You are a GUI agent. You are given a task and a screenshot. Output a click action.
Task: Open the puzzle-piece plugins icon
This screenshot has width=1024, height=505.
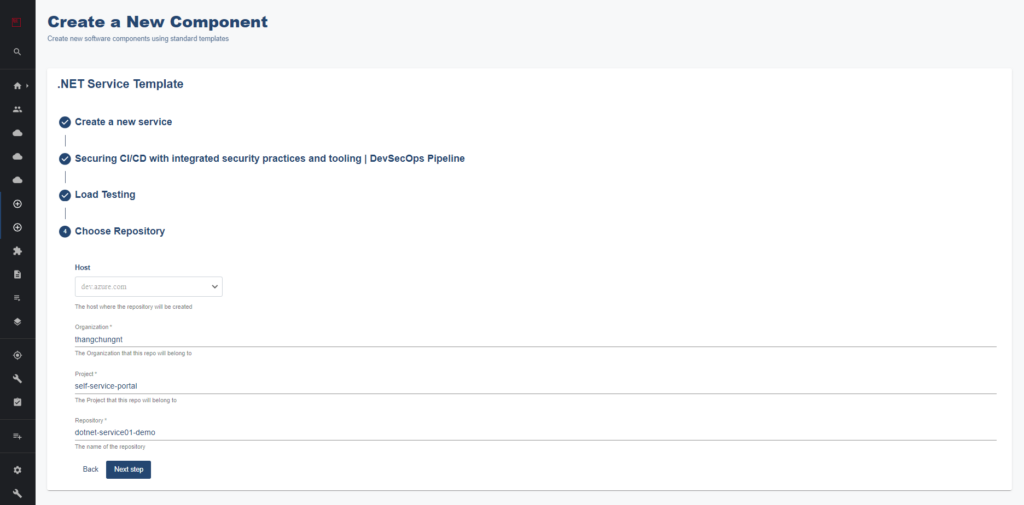(17, 251)
